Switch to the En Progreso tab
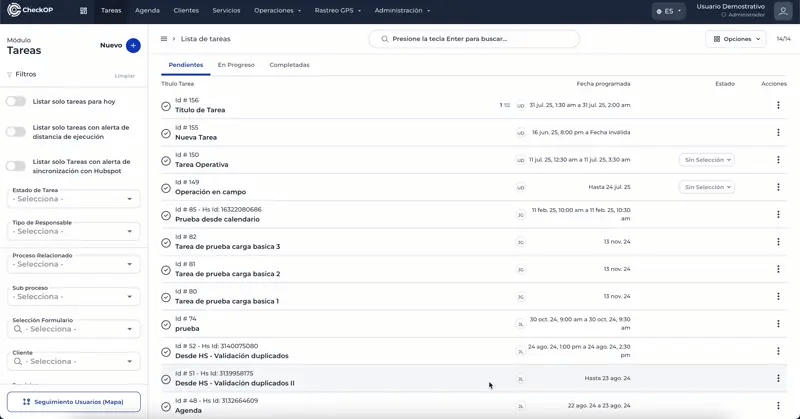 236,65
